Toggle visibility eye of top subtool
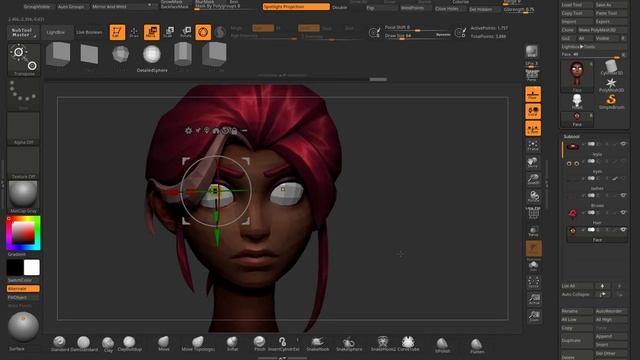The height and width of the screenshot is (360, 640). [x=623, y=144]
